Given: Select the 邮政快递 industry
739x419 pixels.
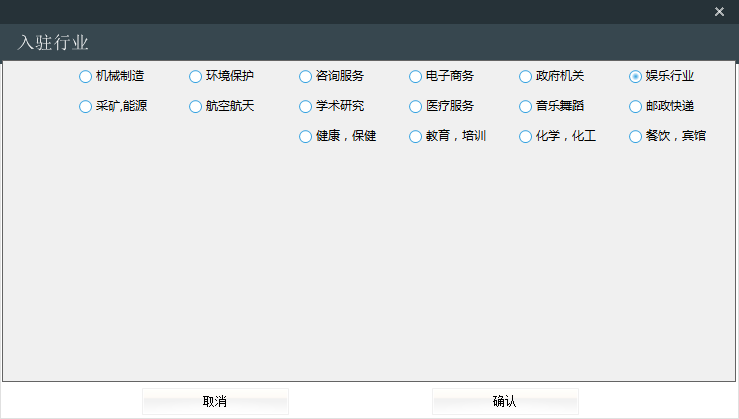Looking at the screenshot, I should (636, 106).
